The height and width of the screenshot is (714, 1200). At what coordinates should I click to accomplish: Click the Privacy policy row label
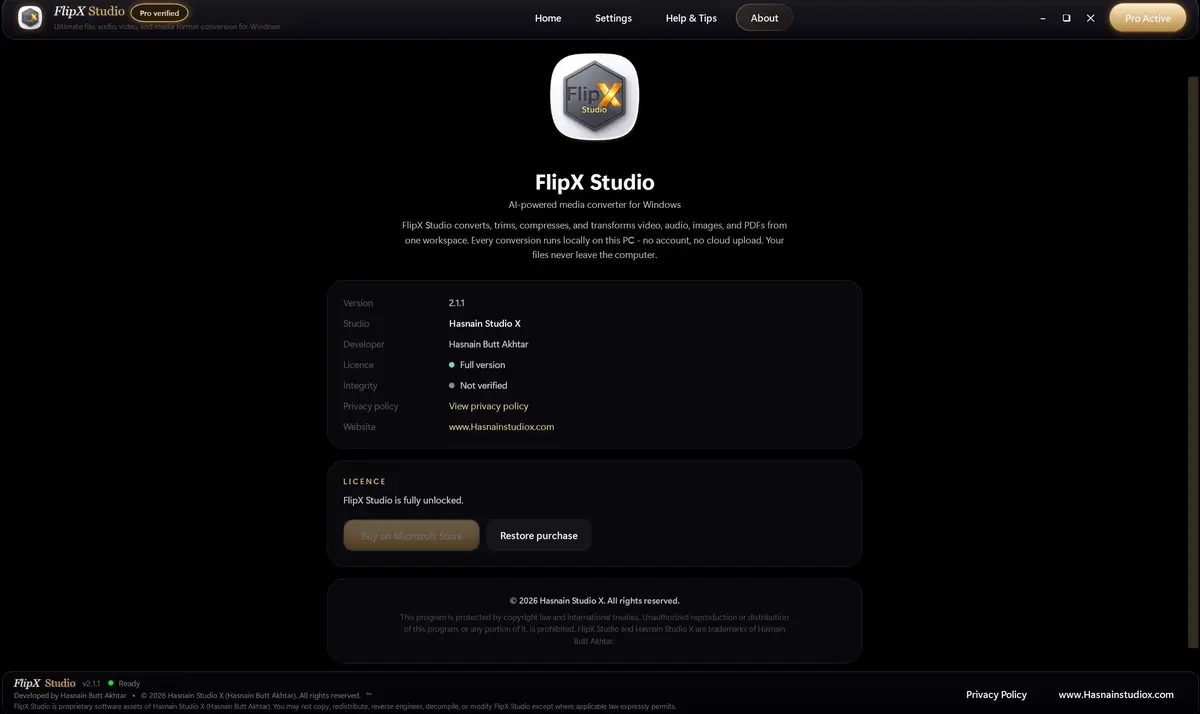(371, 406)
